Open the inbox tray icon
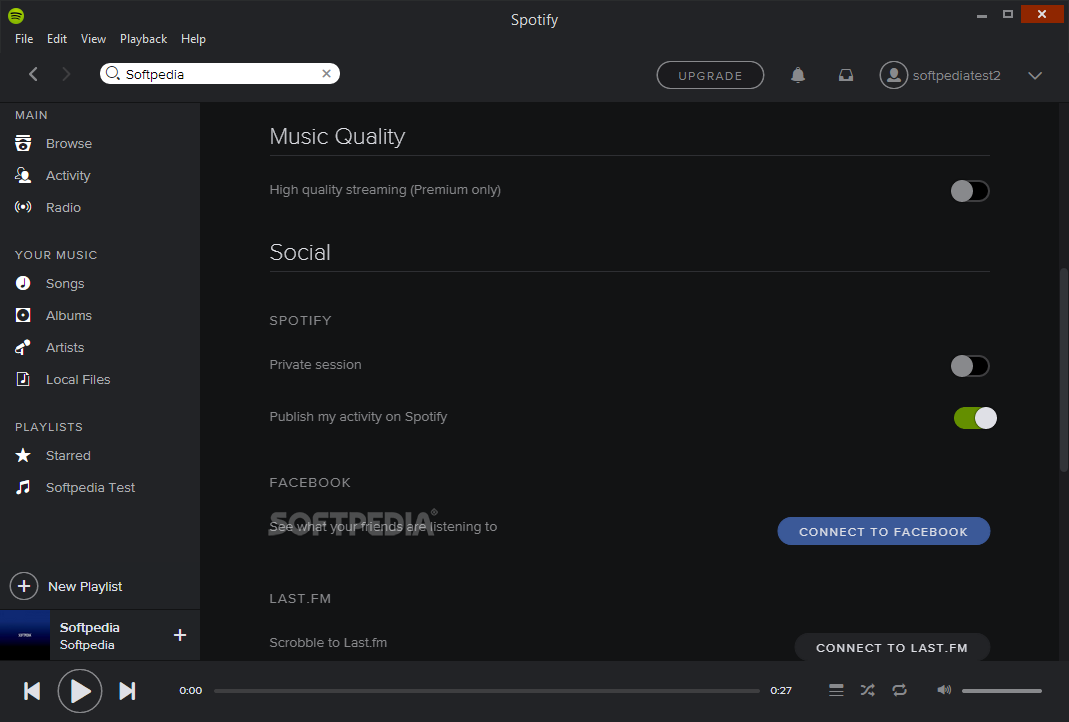1069x722 pixels. (845, 75)
